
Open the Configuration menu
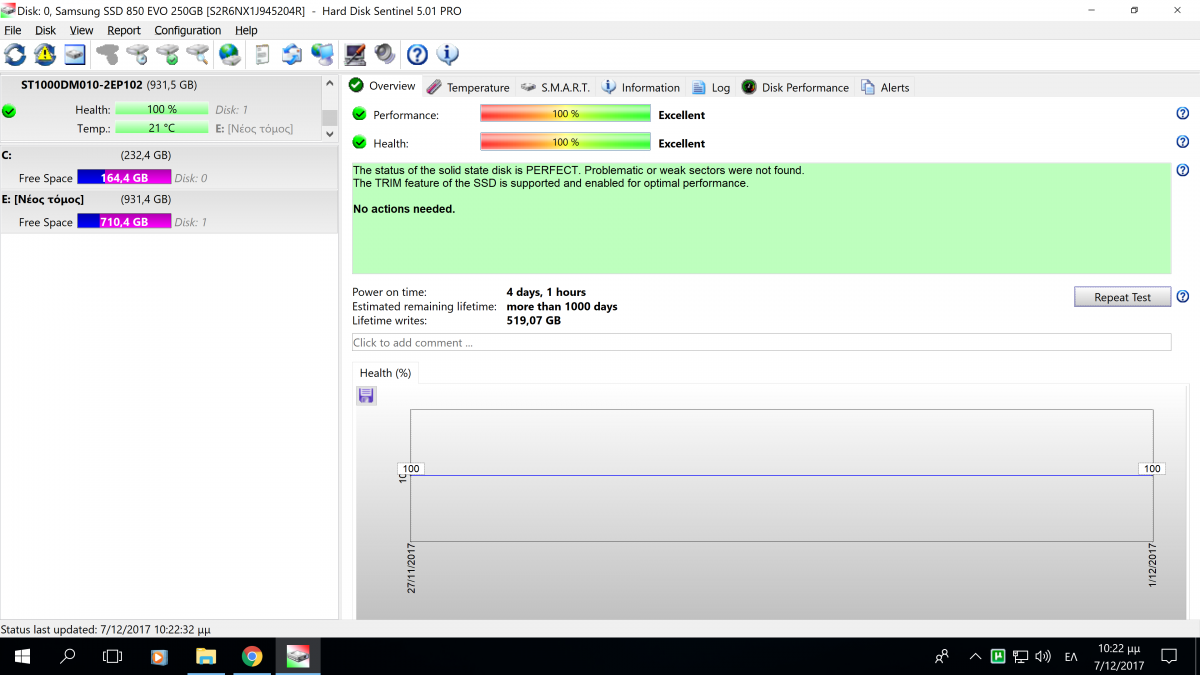pos(187,30)
